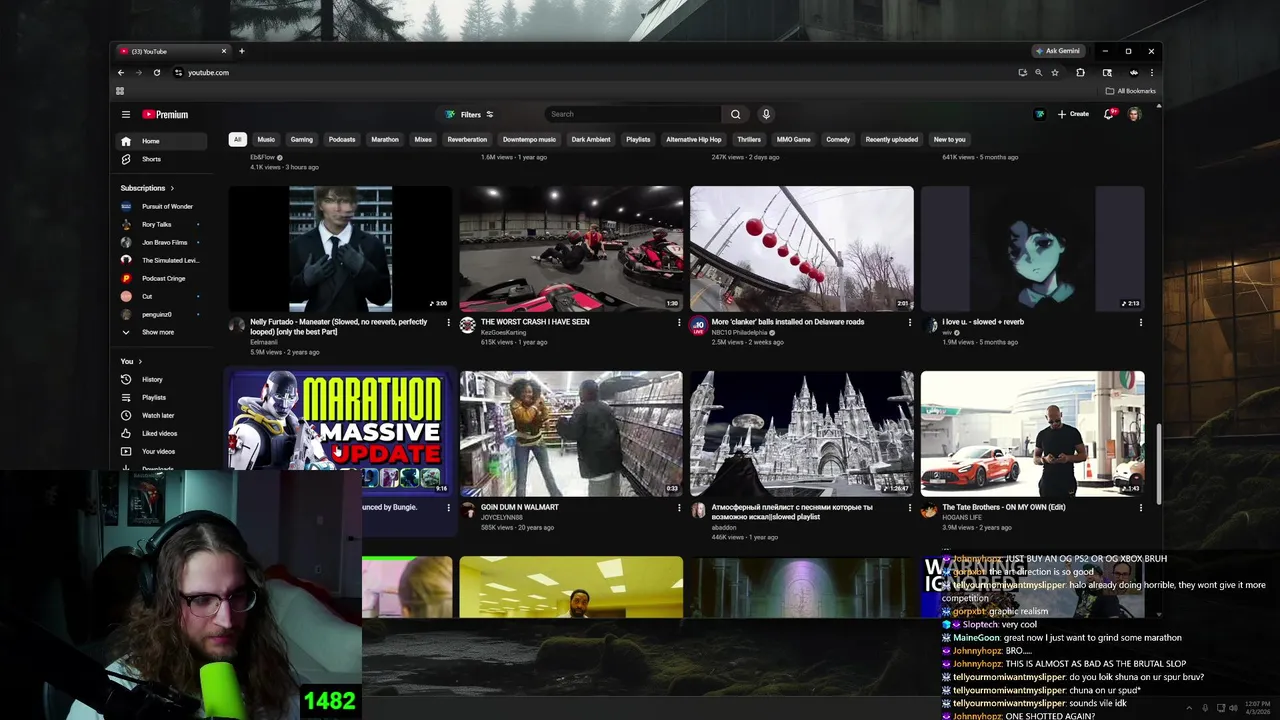Select the Downtempo music chip
The width and height of the screenshot is (1280, 720).
pyautogui.click(x=529, y=139)
